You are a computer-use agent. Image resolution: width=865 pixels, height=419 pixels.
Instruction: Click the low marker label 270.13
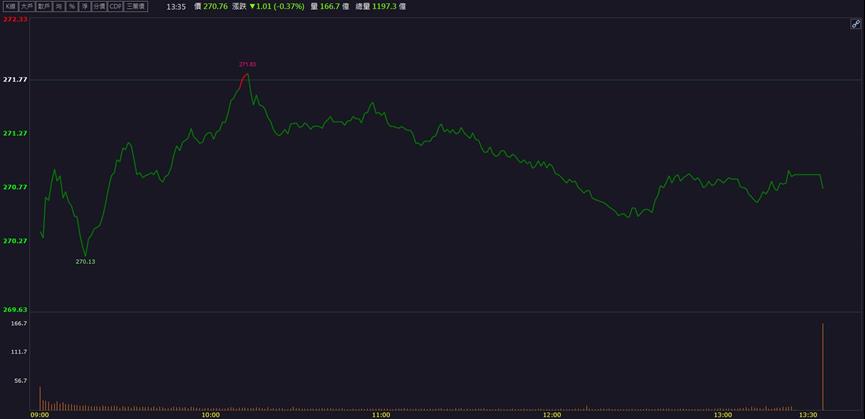pos(86,262)
